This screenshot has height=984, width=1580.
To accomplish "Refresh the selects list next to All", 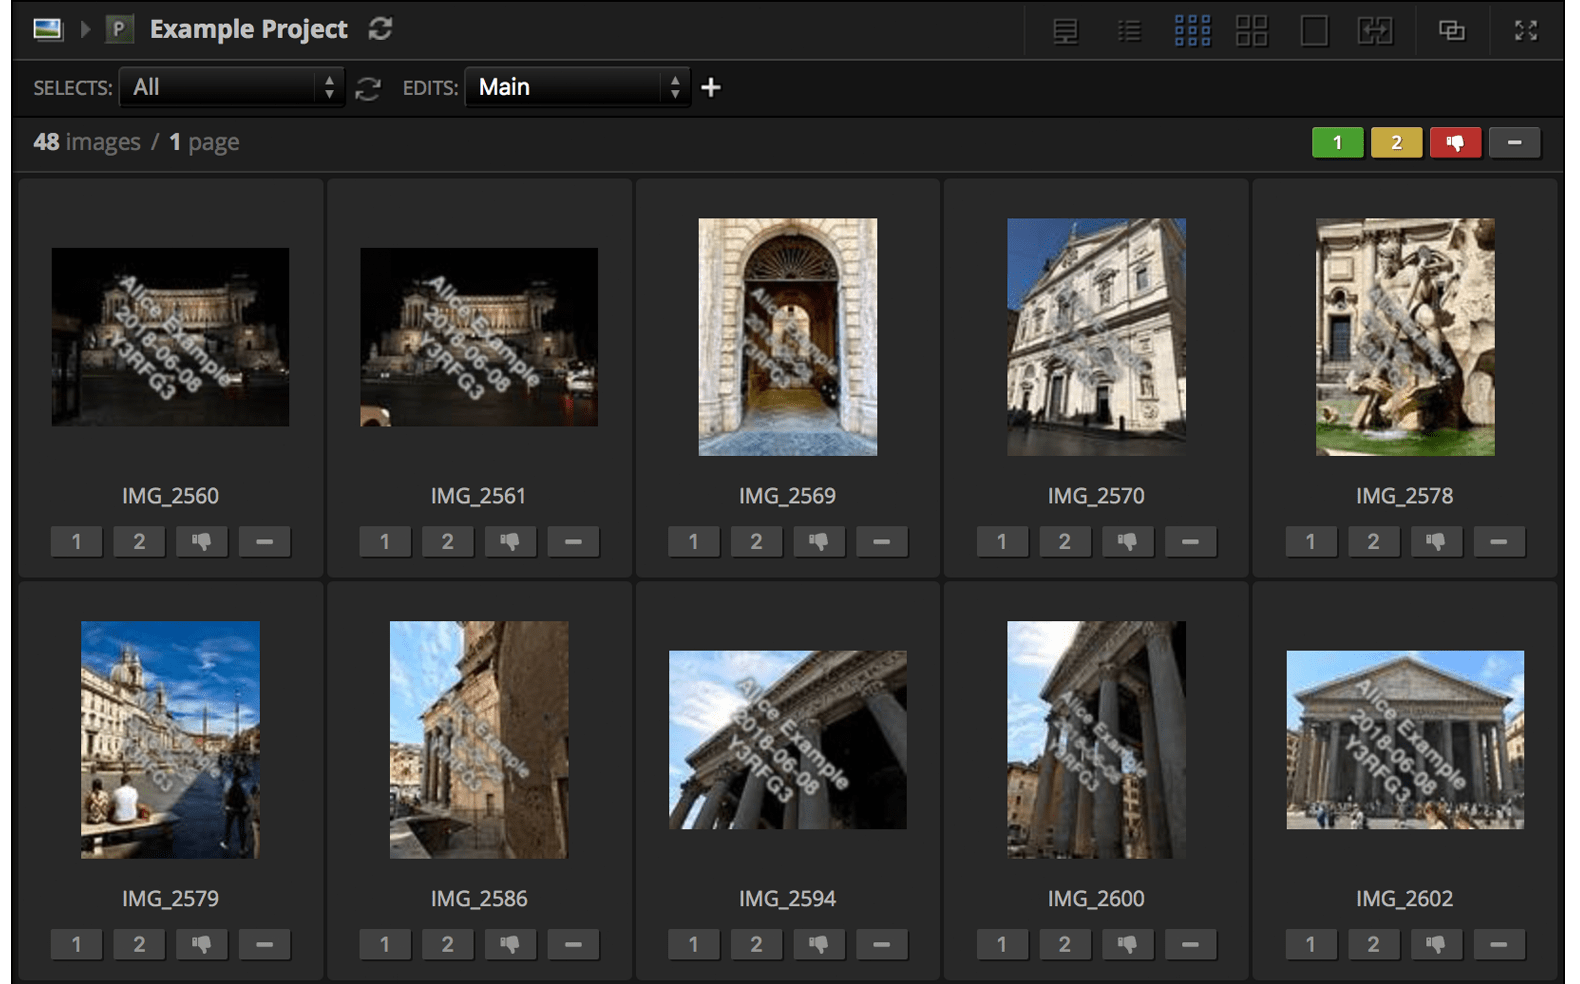I will [368, 89].
